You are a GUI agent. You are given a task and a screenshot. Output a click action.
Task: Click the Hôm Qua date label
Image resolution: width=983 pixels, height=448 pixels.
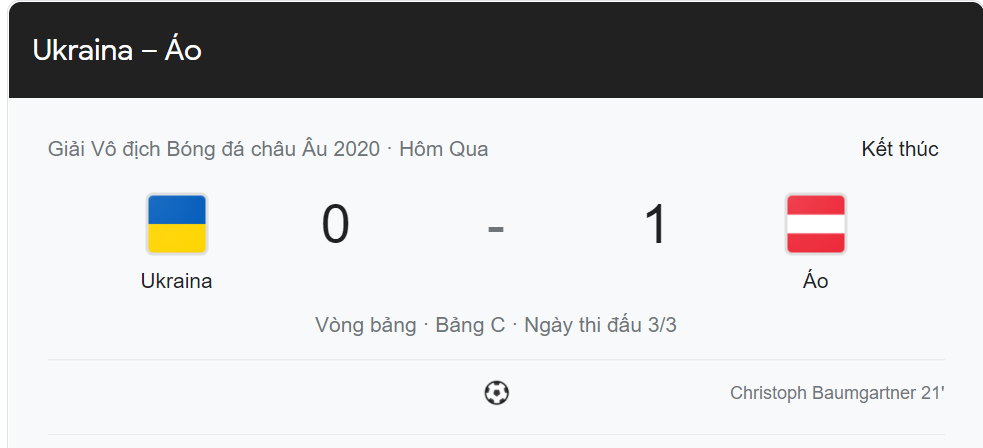point(444,149)
